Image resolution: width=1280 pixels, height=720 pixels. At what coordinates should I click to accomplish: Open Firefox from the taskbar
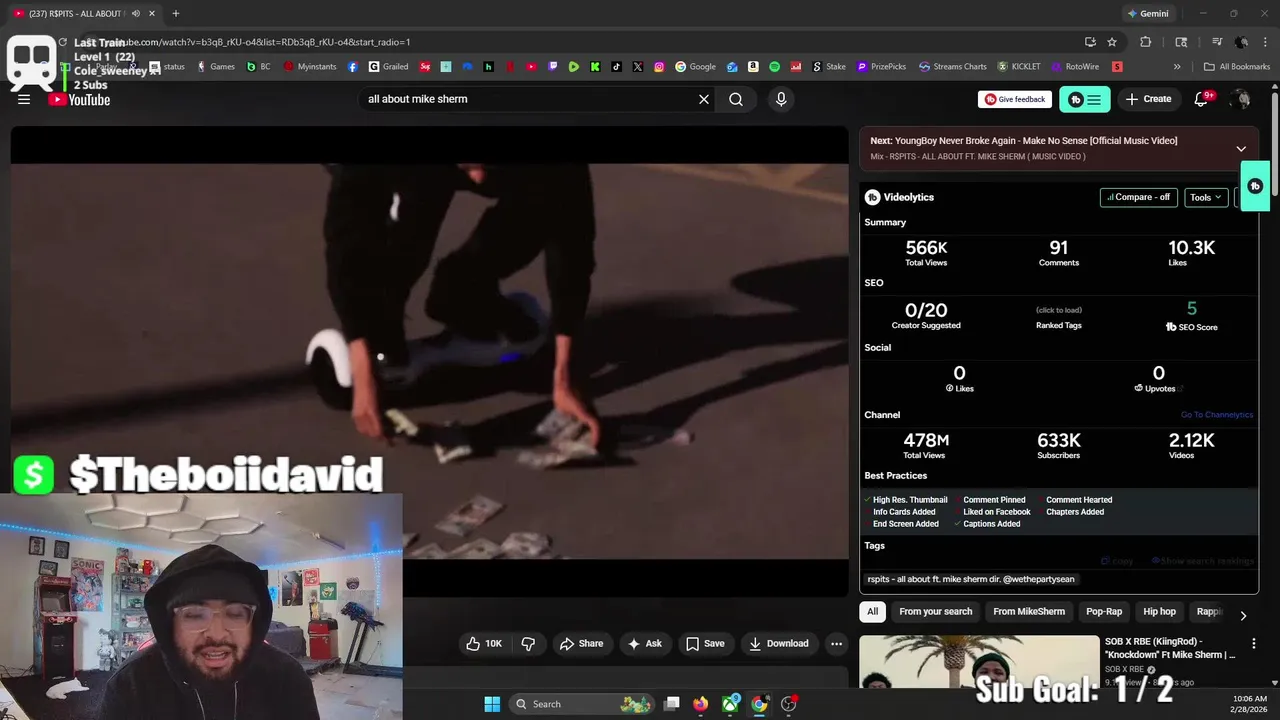pyautogui.click(x=700, y=704)
